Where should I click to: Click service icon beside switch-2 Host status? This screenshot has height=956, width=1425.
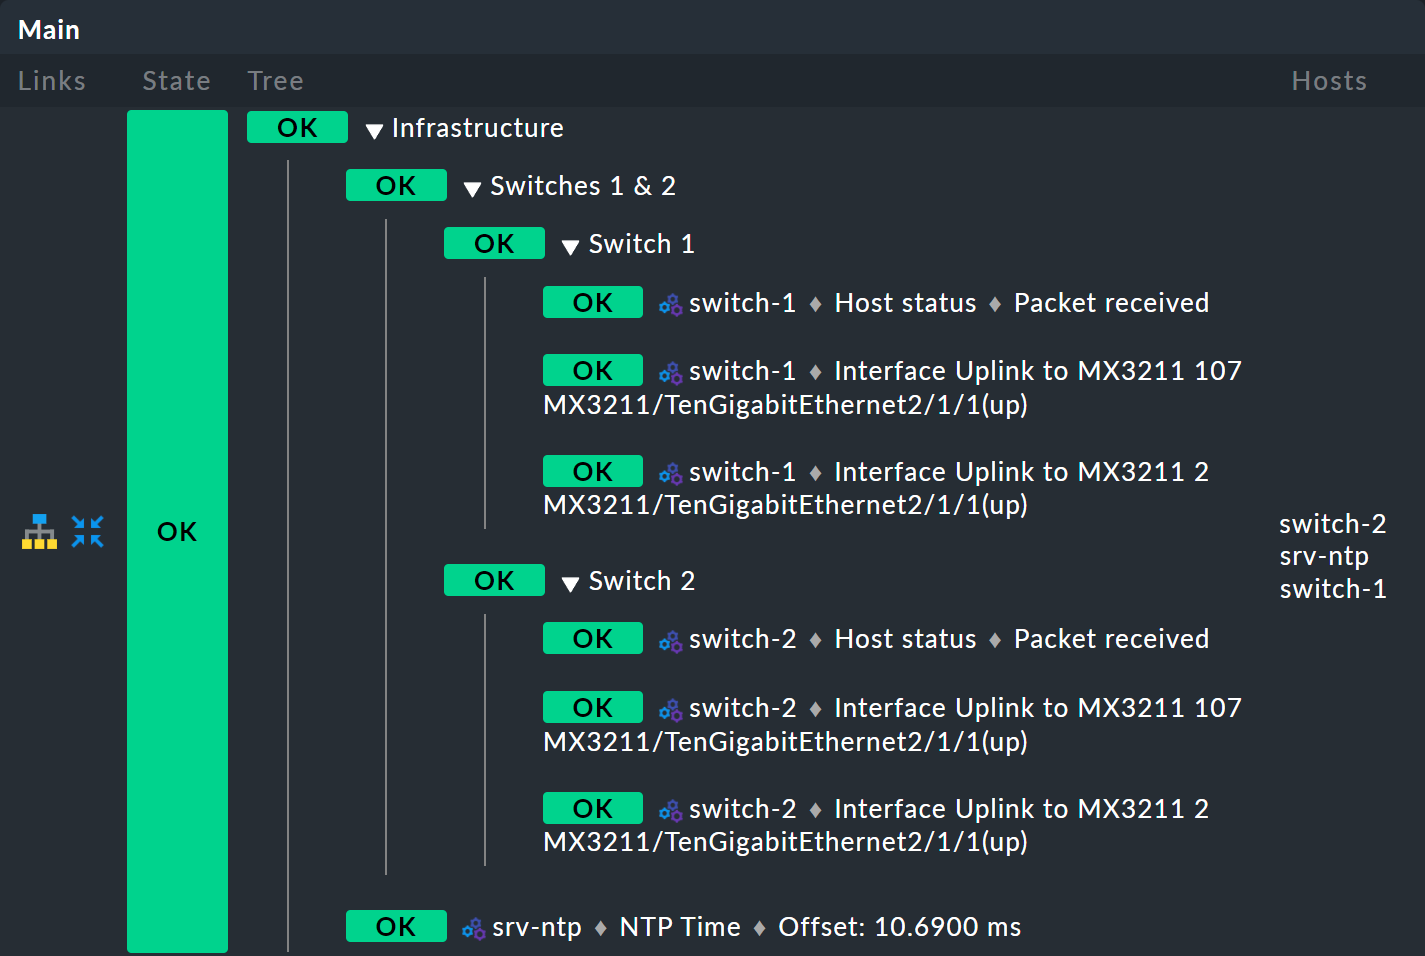670,641
